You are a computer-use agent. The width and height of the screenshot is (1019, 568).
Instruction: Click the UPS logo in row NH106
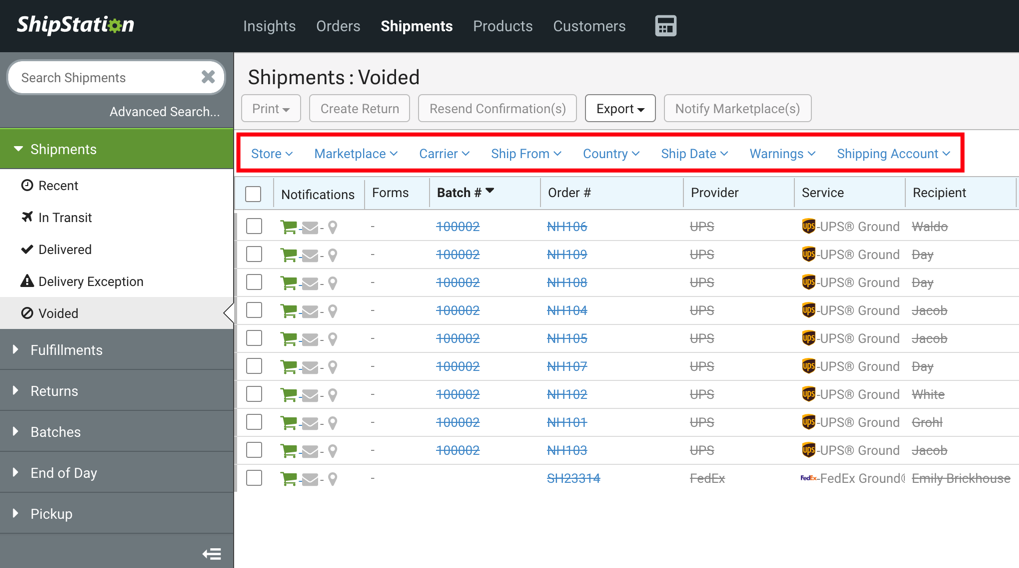808,226
